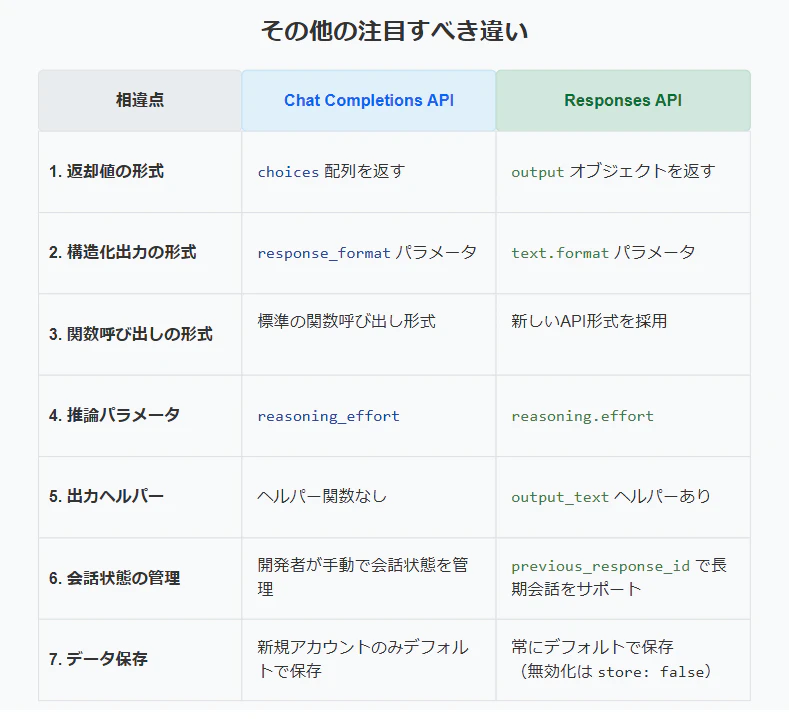789x719 pixels.
Task: Click the heading その他の注目すべき違い
Action: [394, 31]
